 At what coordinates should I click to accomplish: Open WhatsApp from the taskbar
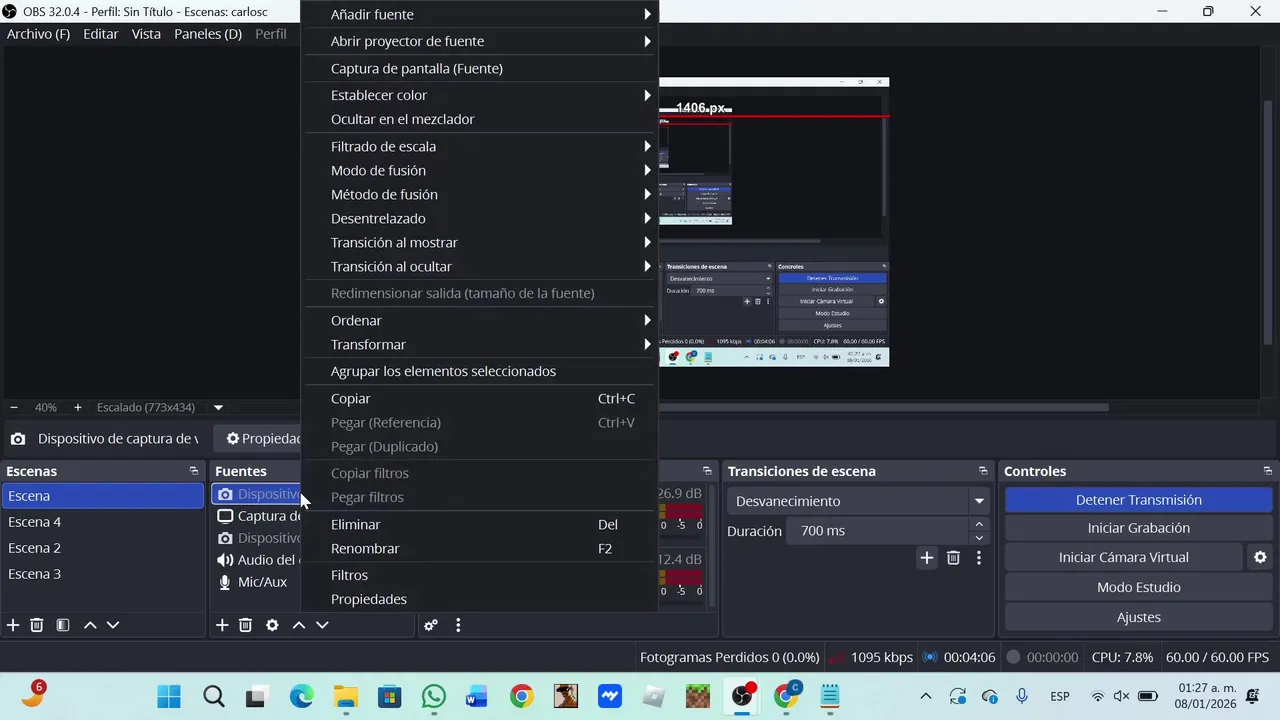pyautogui.click(x=434, y=696)
